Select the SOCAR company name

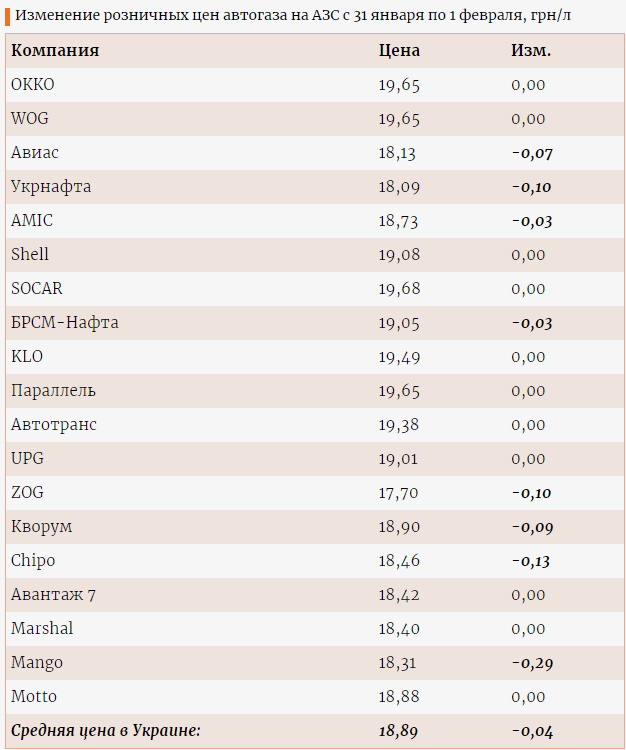36,288
